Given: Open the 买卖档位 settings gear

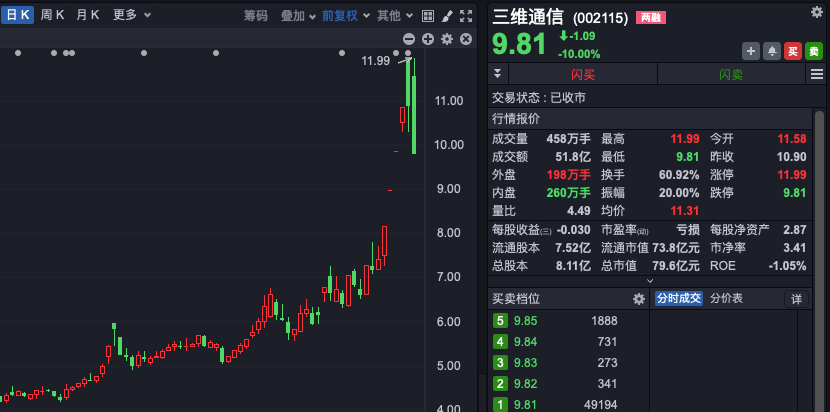Looking at the screenshot, I should click(639, 299).
